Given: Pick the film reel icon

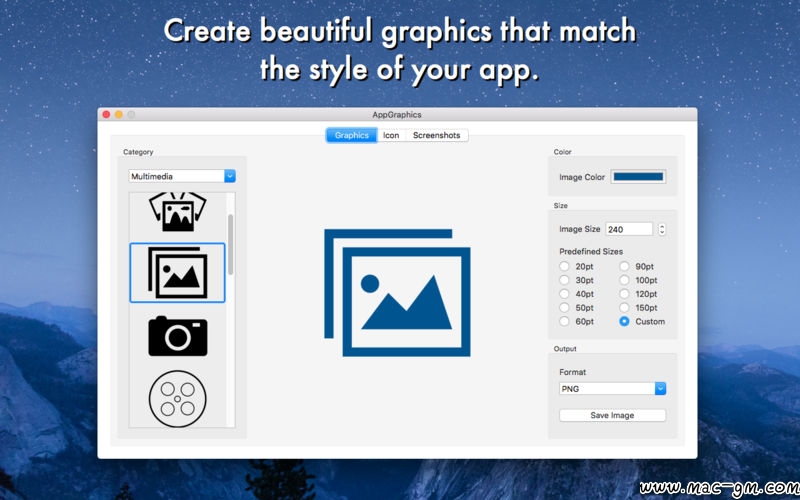Looking at the screenshot, I should click(177, 398).
